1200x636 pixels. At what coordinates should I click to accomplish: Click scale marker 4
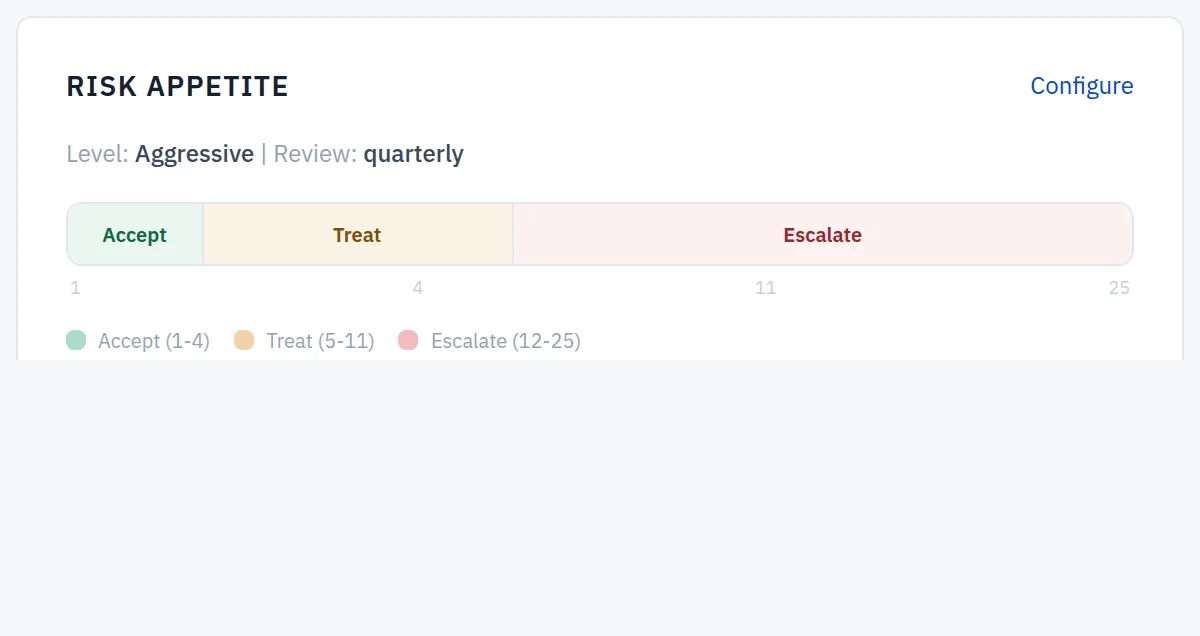[418, 288]
